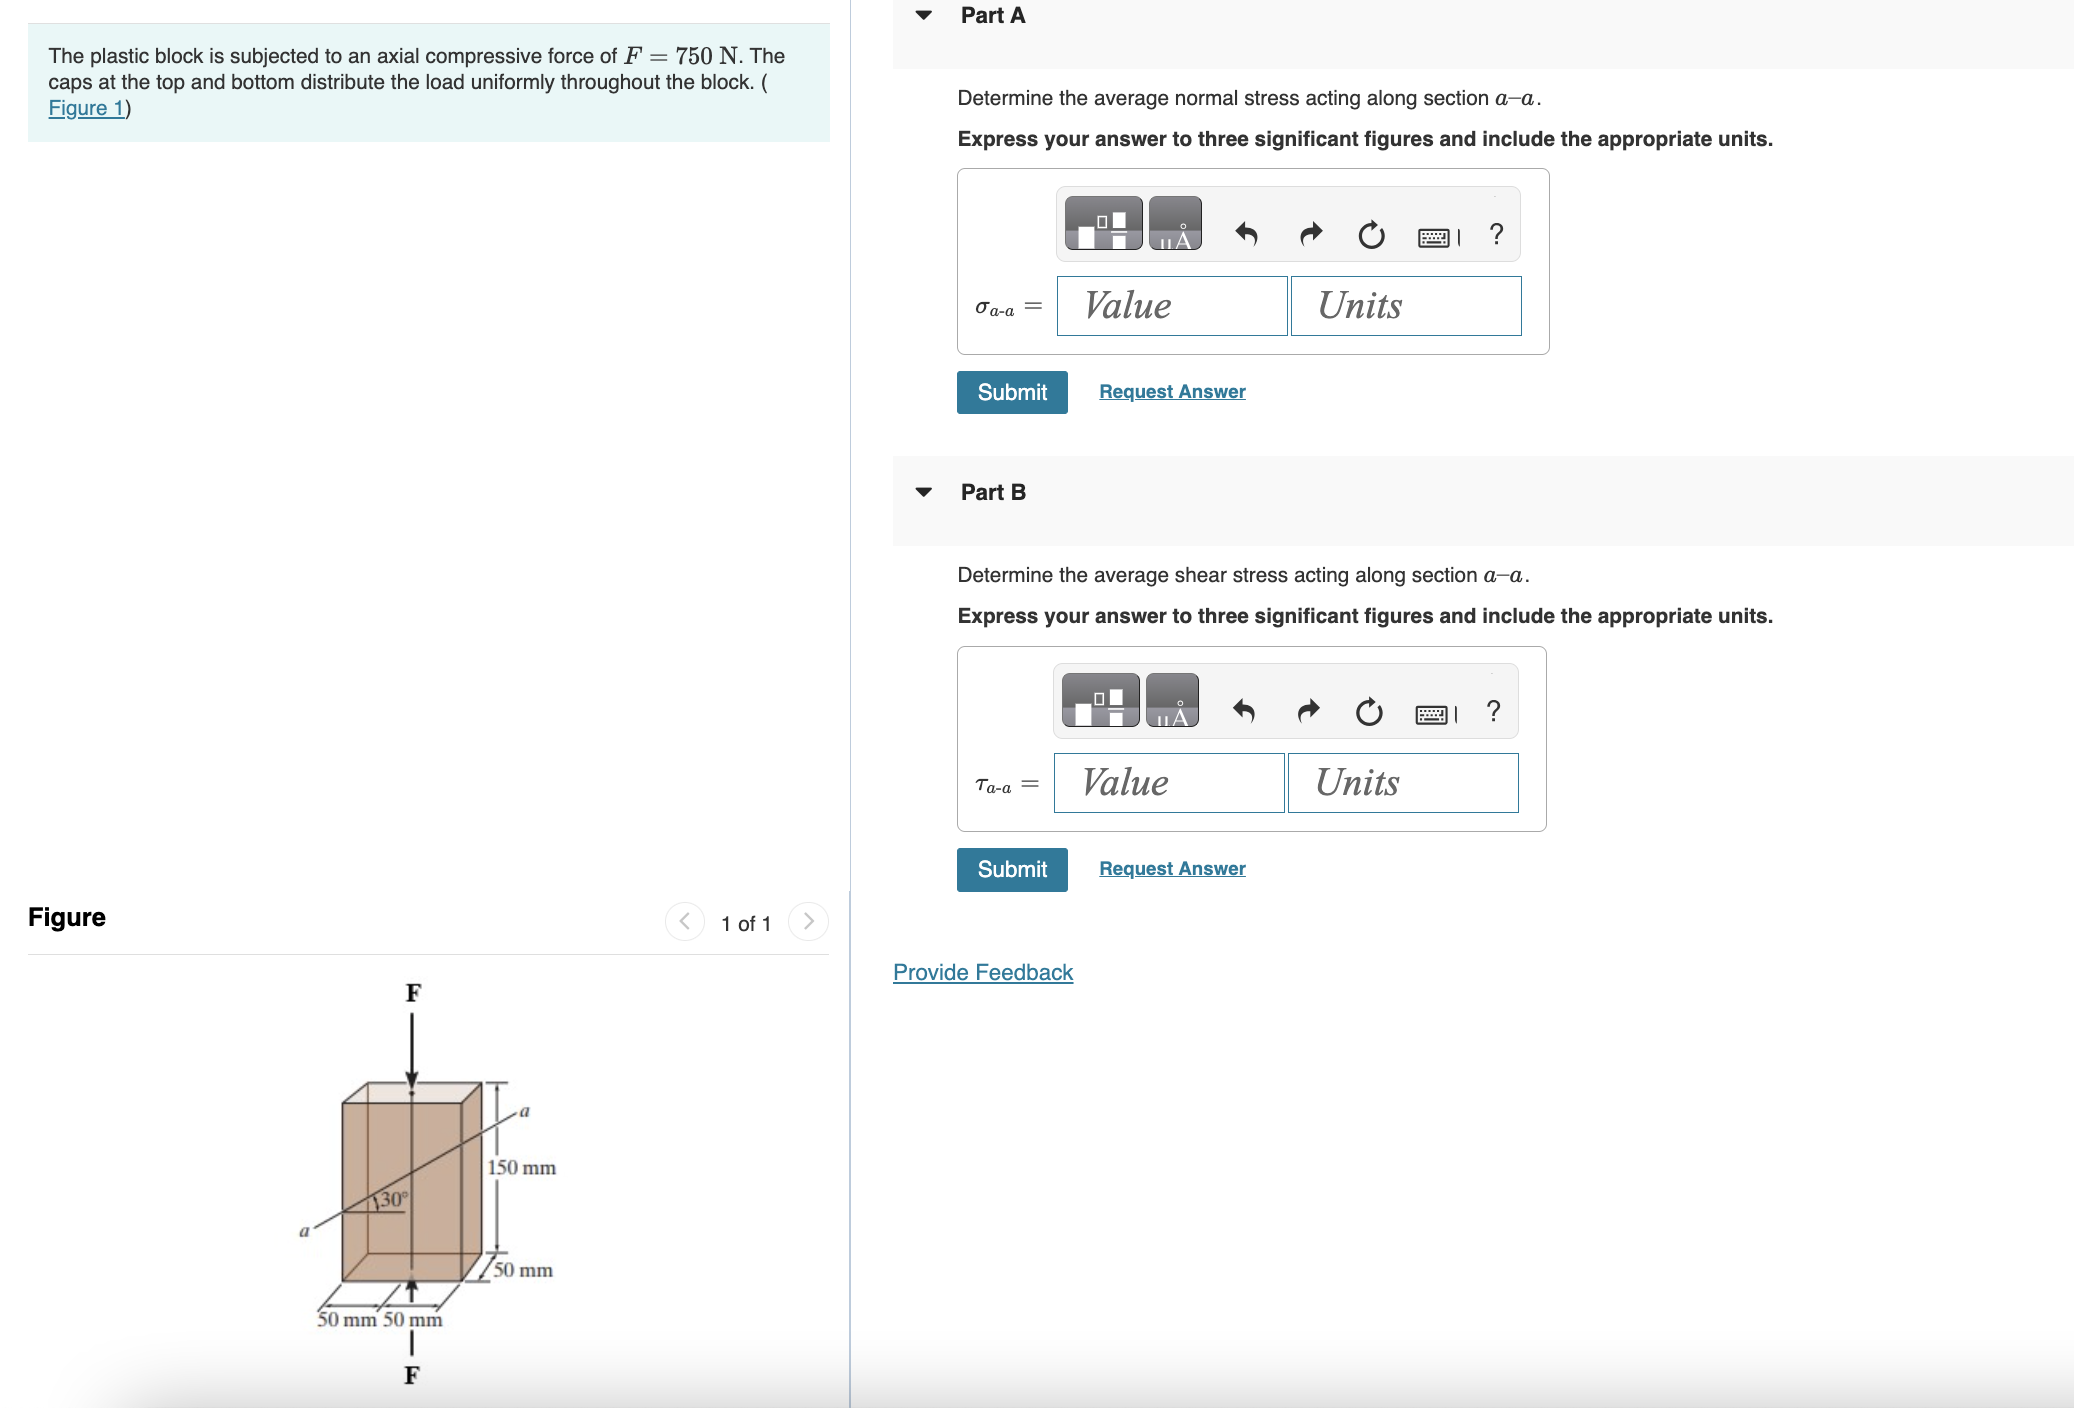Click the next figure arrow
The image size is (2074, 1408).
(808, 922)
